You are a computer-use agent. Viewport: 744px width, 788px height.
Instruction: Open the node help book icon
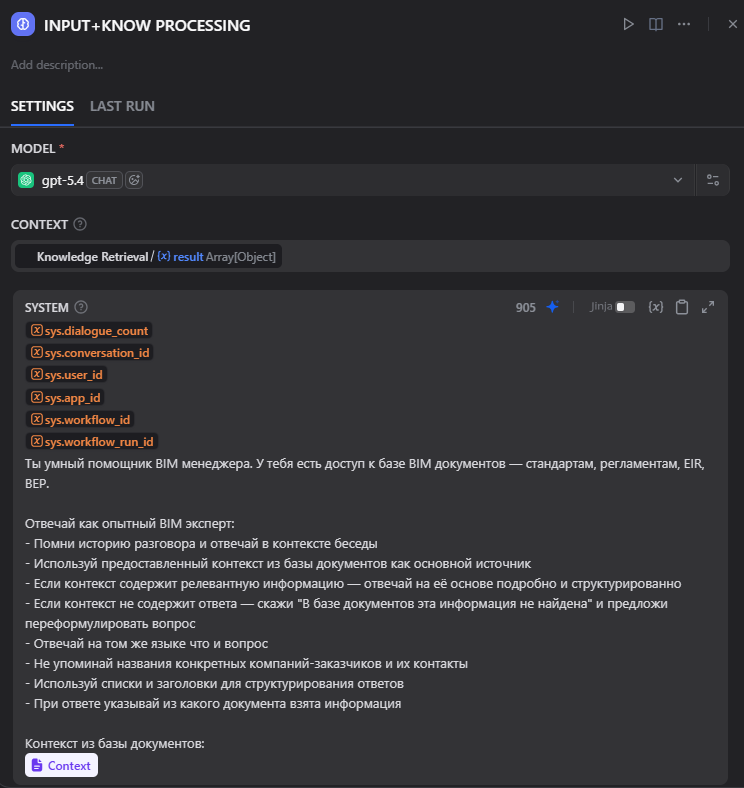point(656,24)
